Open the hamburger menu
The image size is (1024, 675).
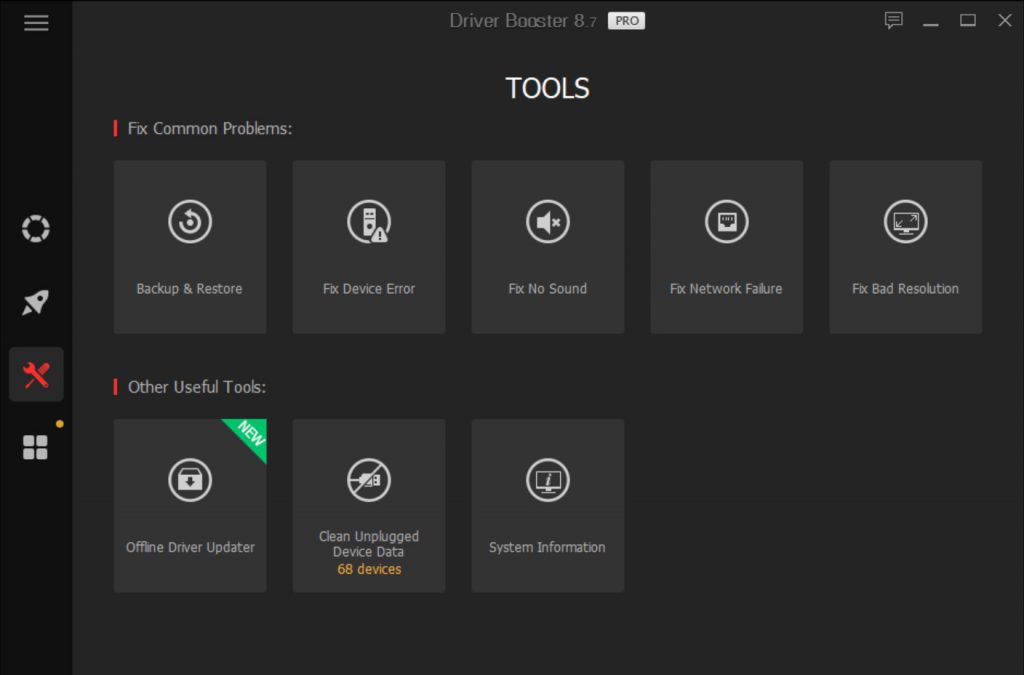tap(36, 23)
